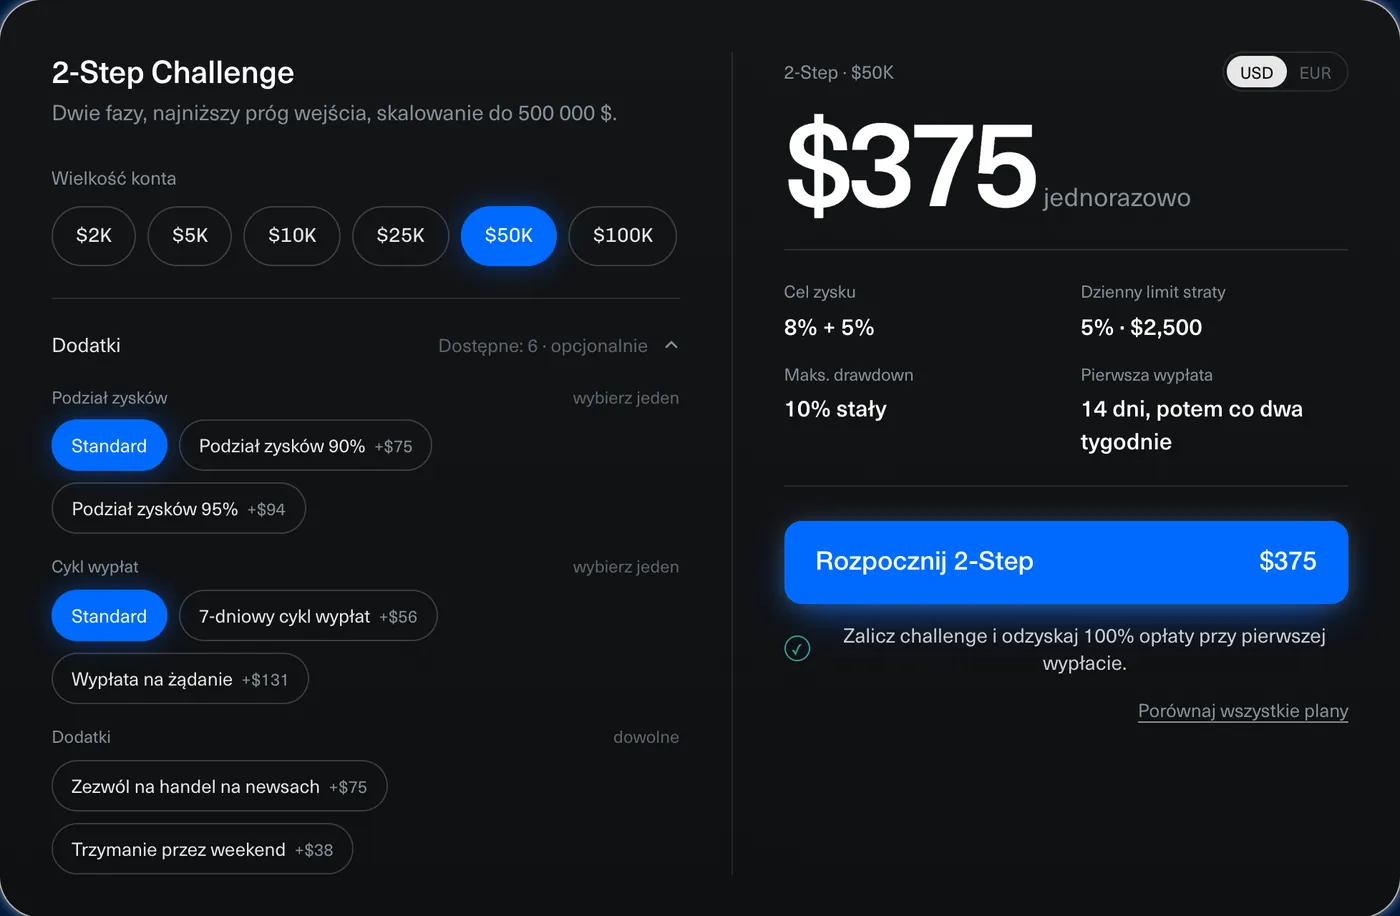The width and height of the screenshot is (1400, 916).
Task: Click the Wielkość konta label
Action: pyautogui.click(x=114, y=179)
